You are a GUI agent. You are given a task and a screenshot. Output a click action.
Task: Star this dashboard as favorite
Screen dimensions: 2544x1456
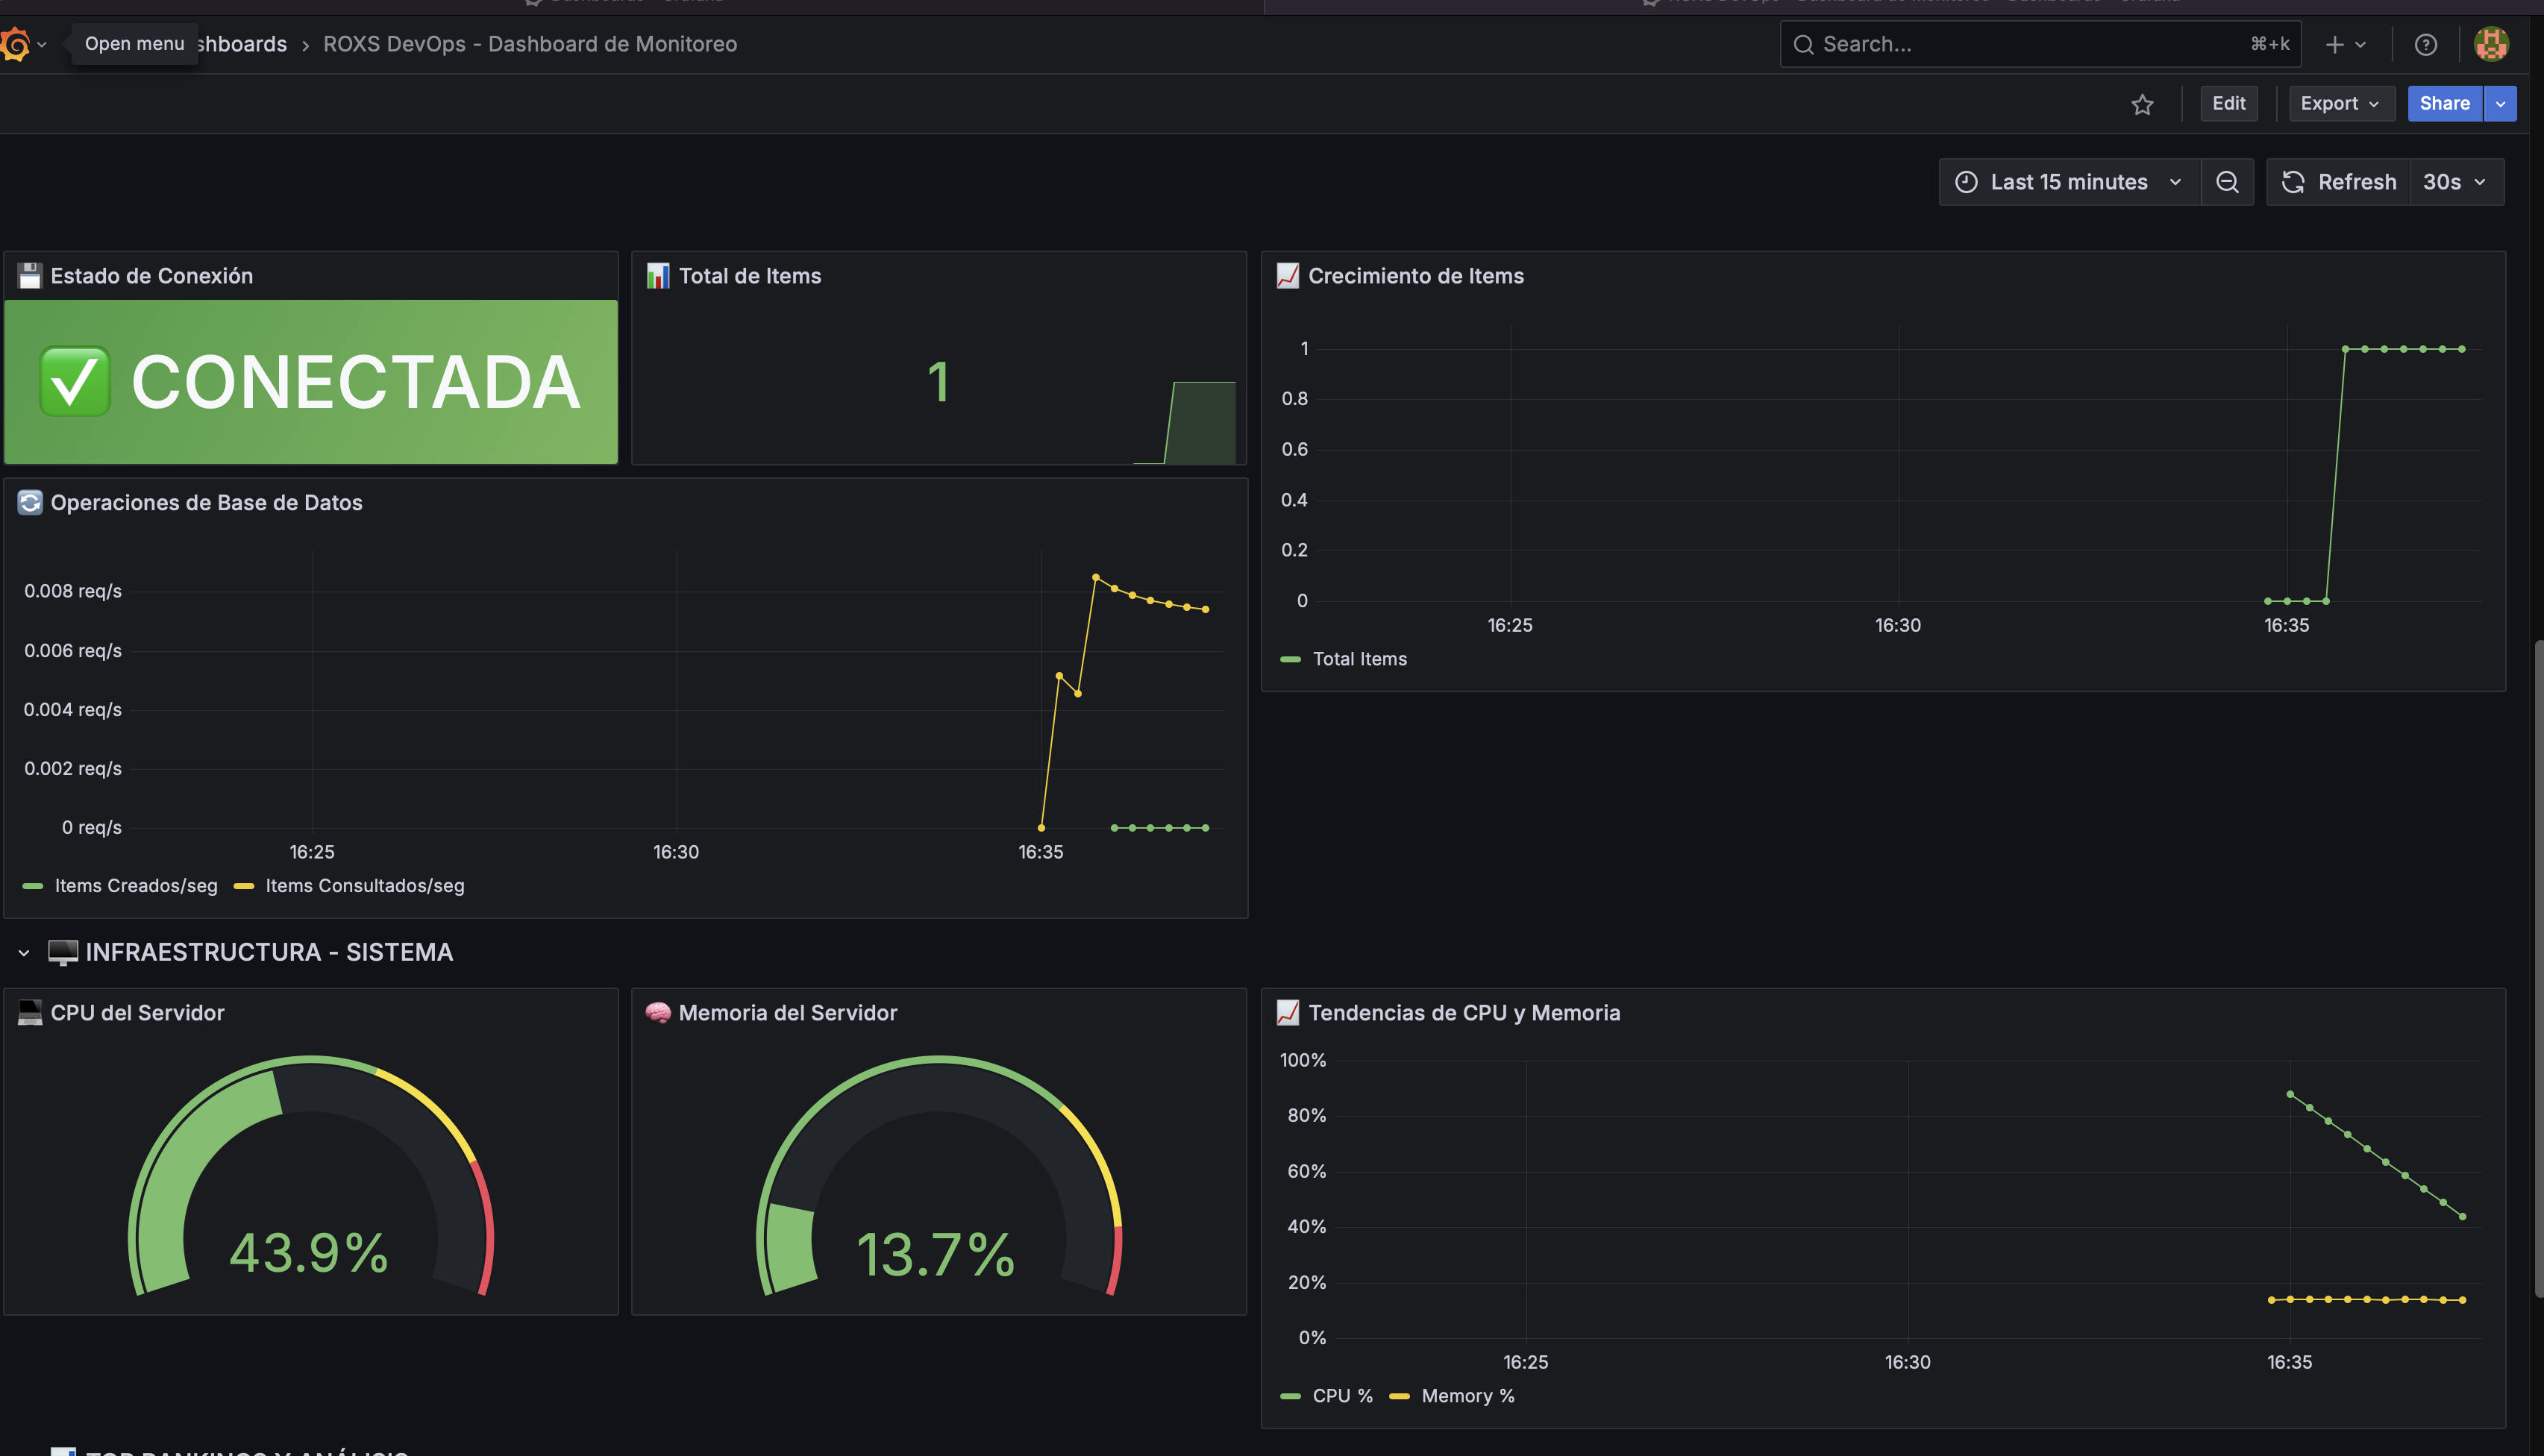2142,104
